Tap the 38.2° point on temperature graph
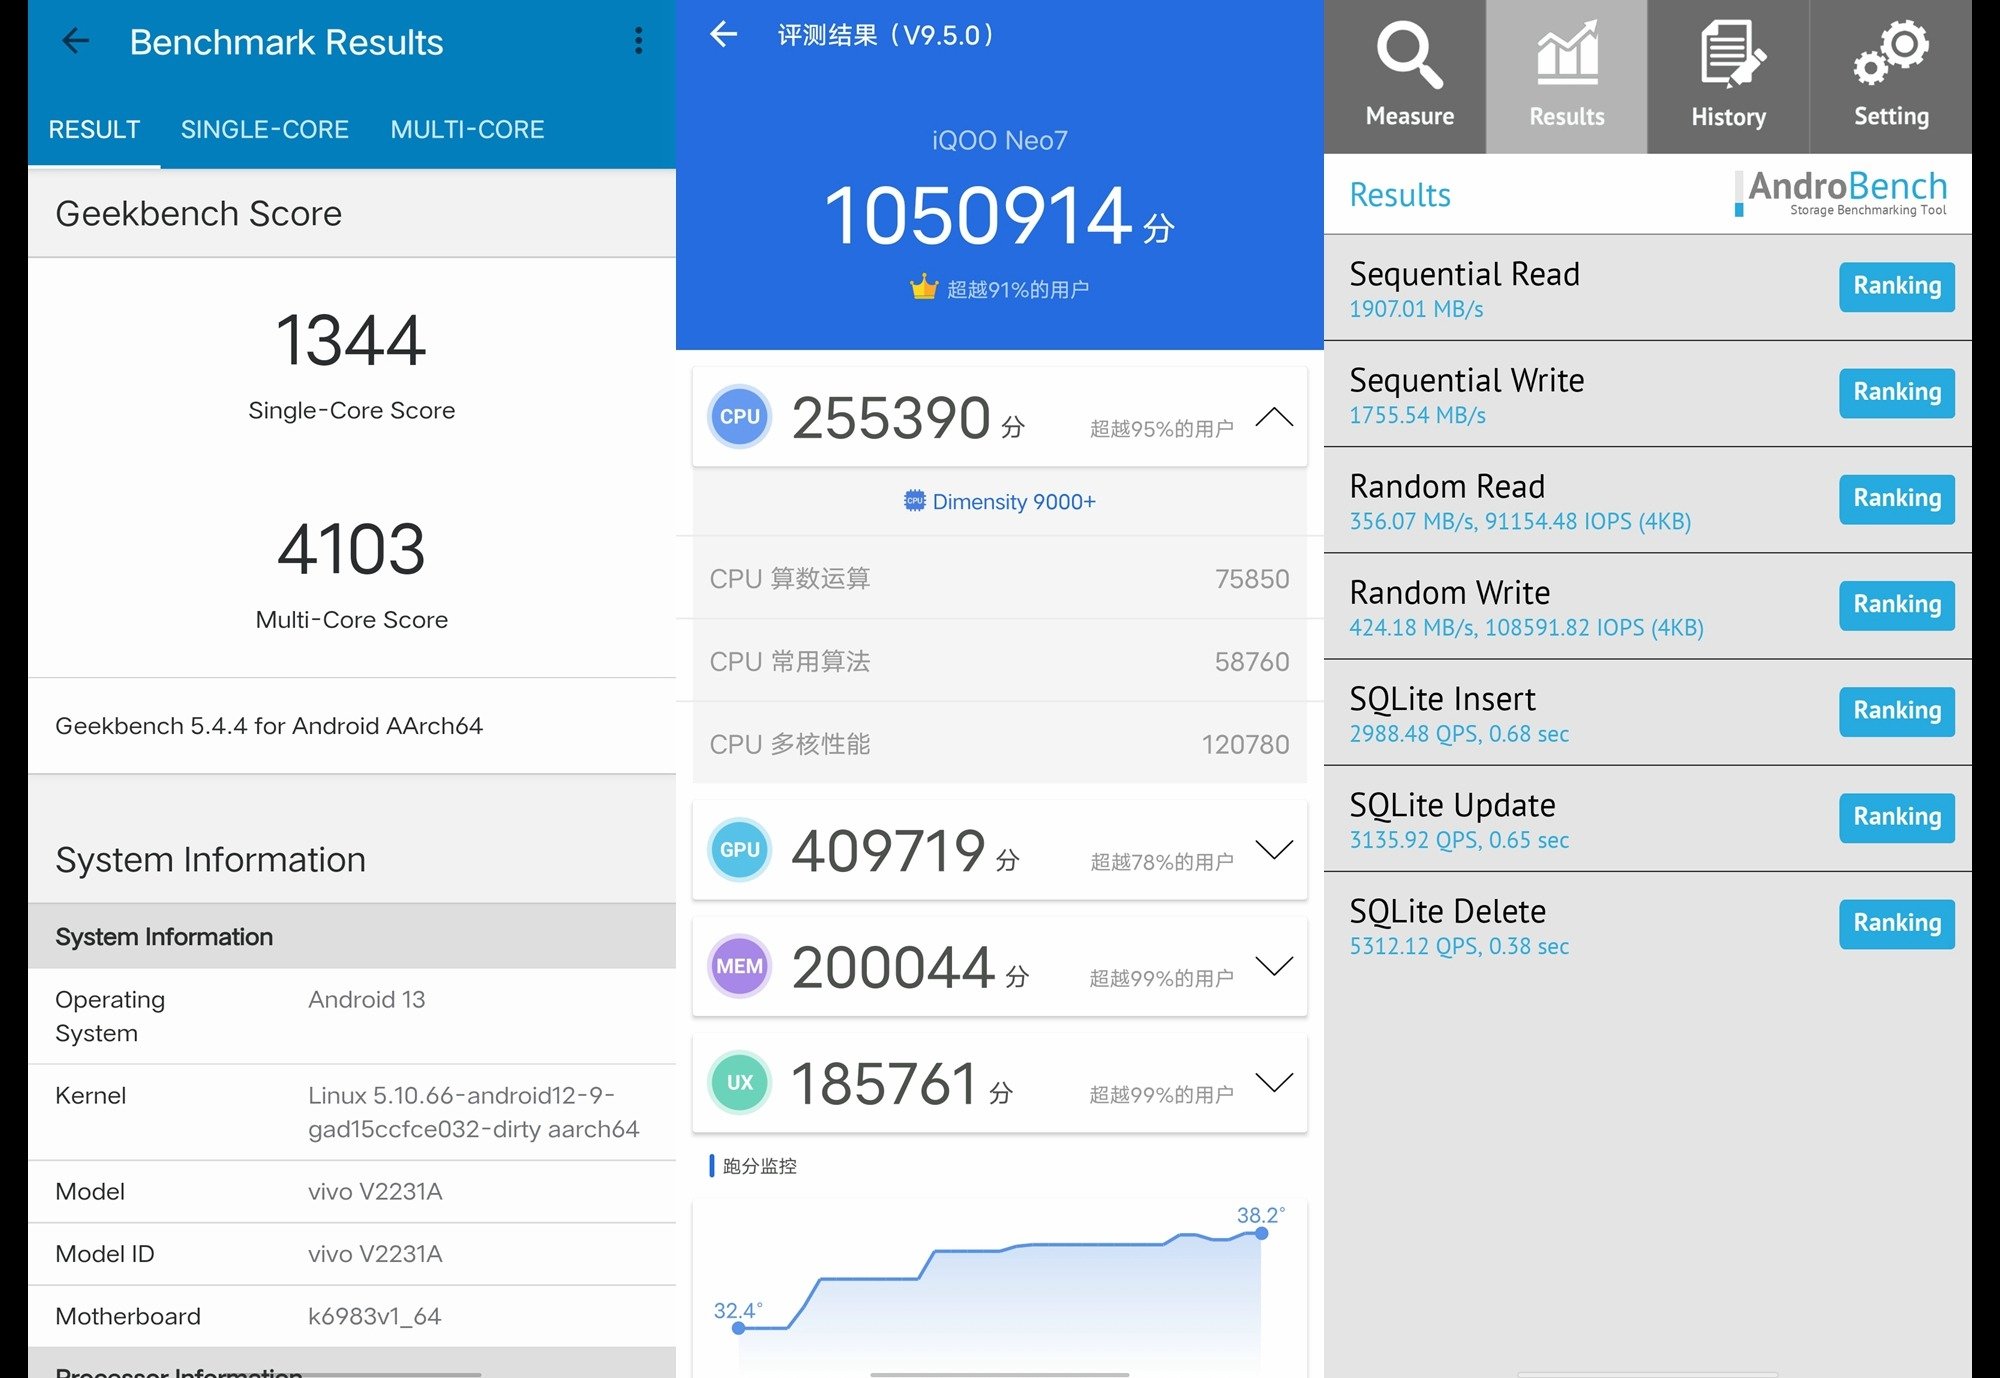The height and width of the screenshot is (1378, 2000). (1261, 1233)
